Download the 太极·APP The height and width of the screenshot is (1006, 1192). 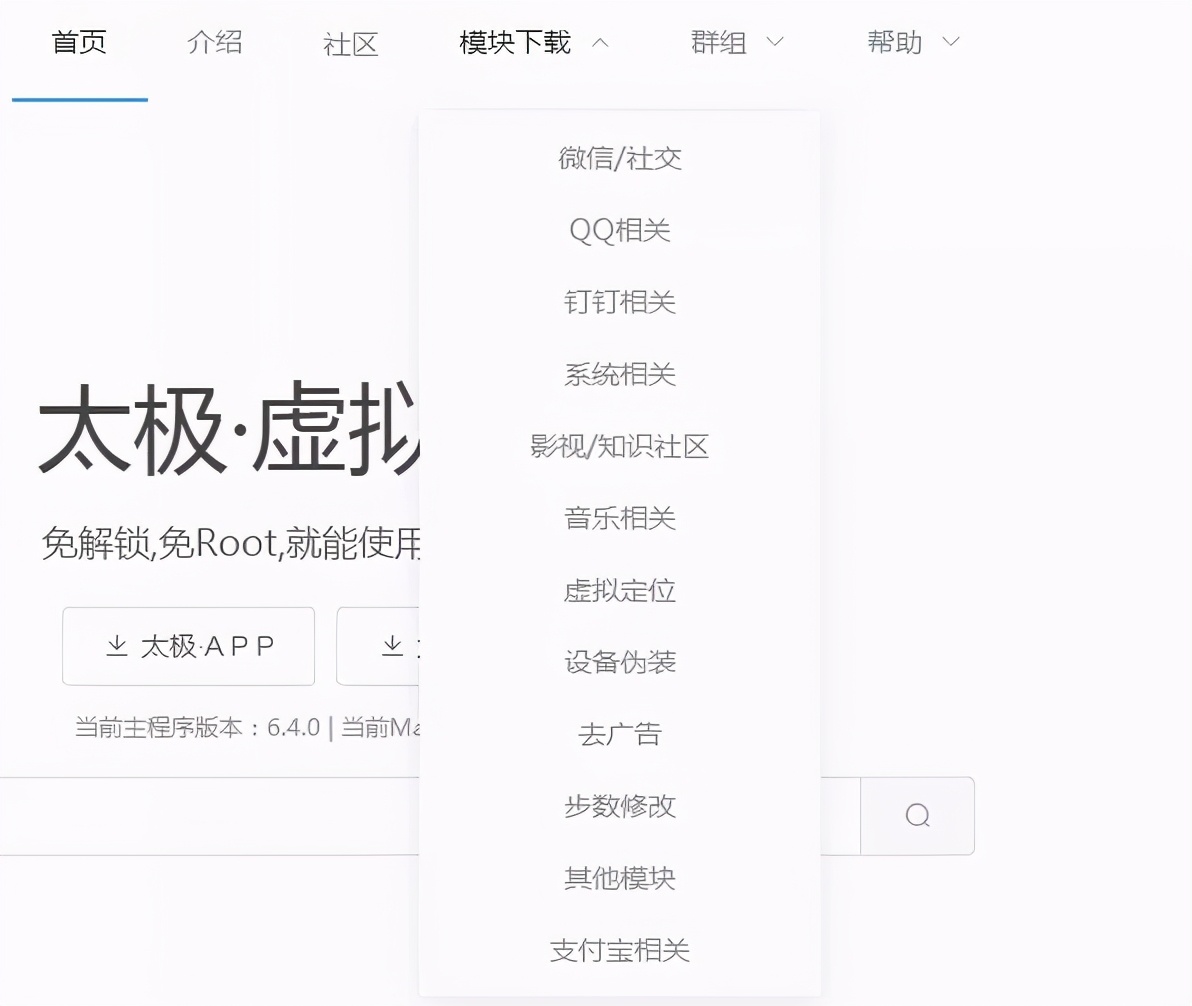[188, 646]
